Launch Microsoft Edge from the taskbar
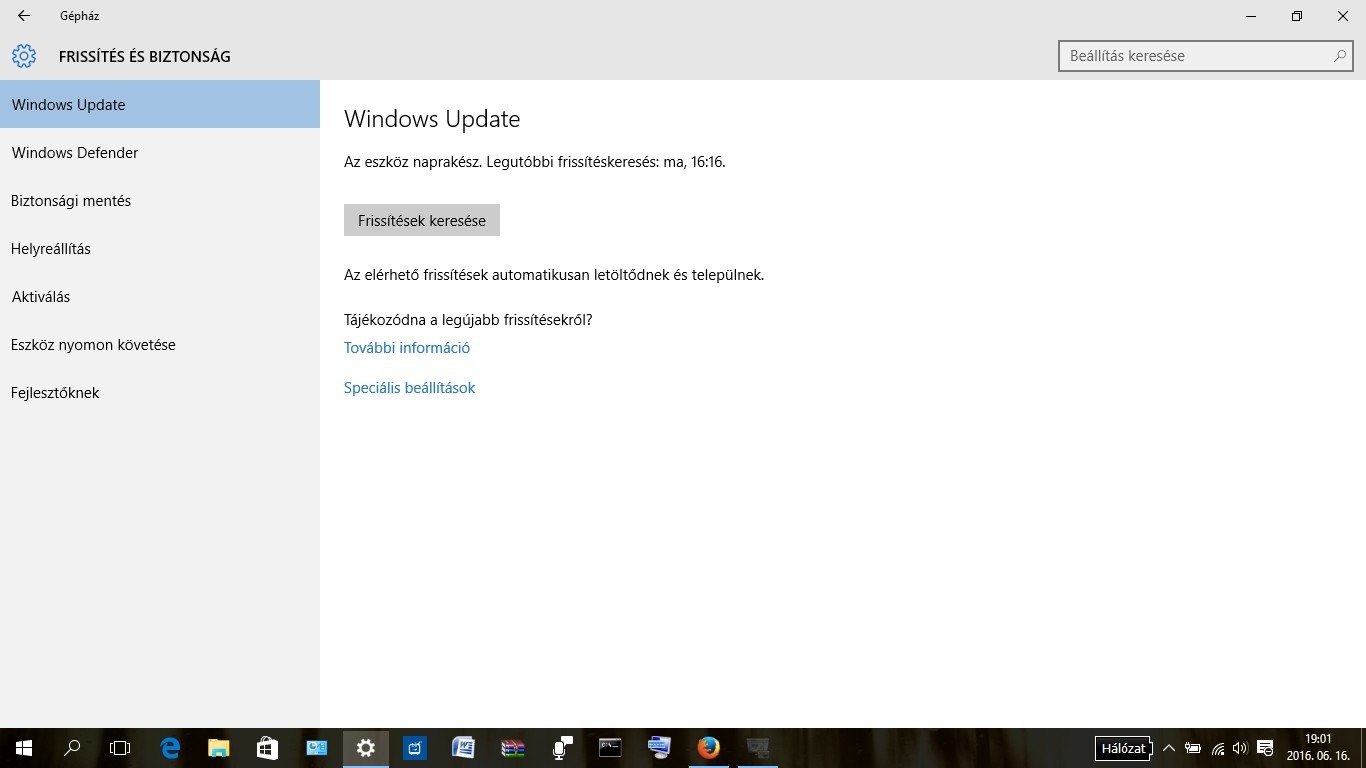 [170, 748]
